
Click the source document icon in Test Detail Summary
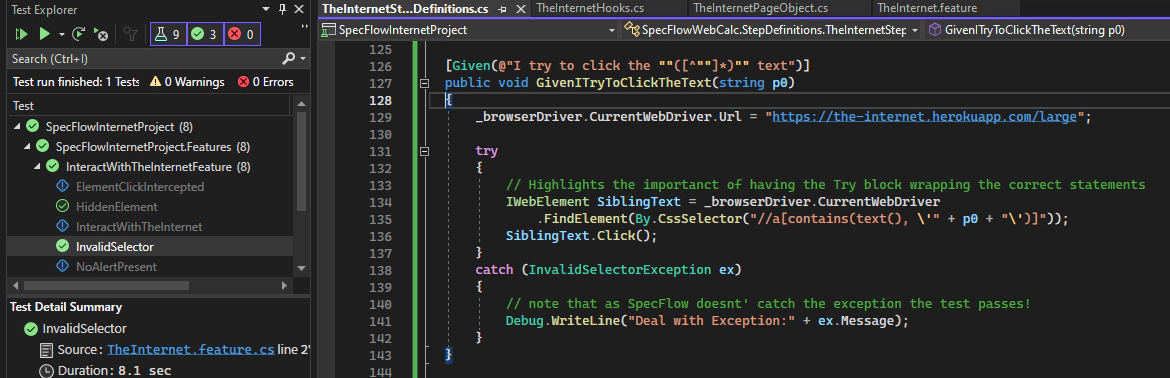(46, 350)
